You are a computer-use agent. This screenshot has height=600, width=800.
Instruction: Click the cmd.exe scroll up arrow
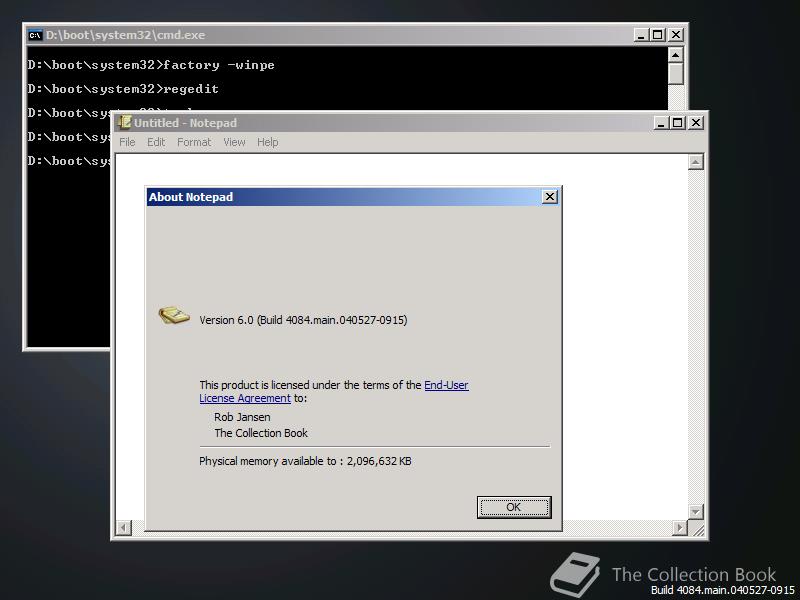[676, 55]
